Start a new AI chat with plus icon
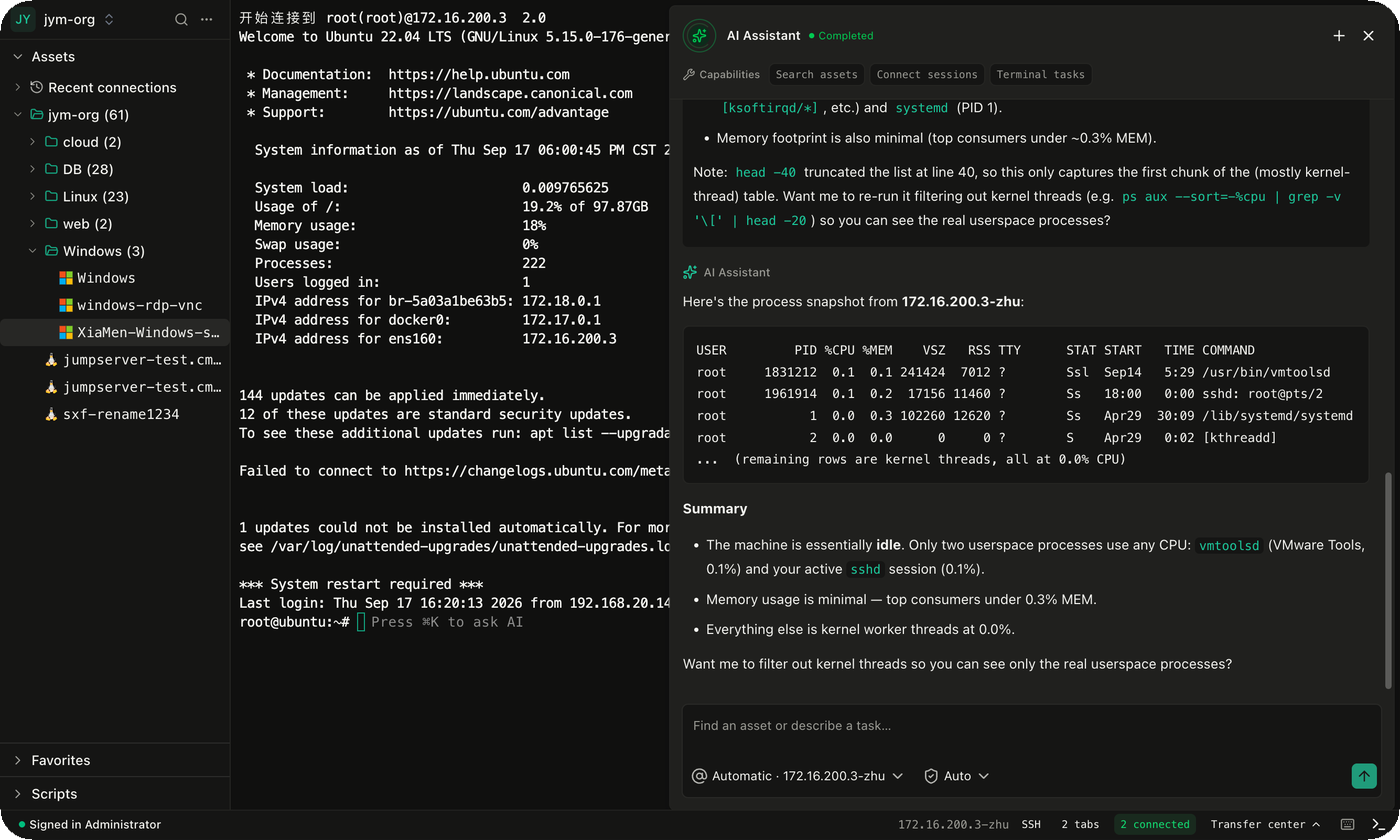The height and width of the screenshot is (840, 1400). (x=1339, y=35)
